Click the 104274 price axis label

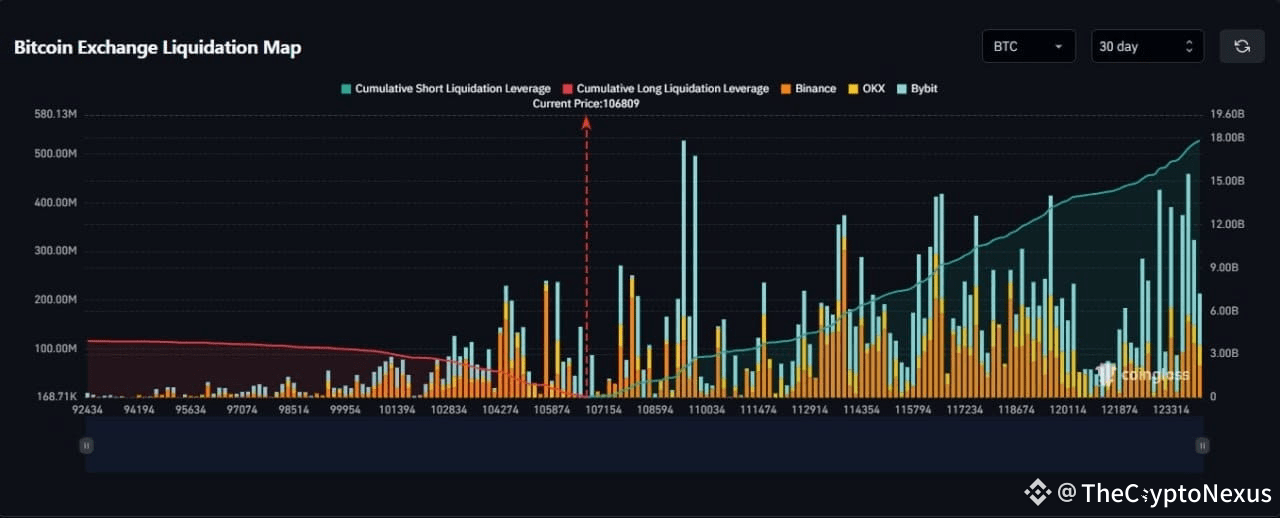[x=500, y=410]
